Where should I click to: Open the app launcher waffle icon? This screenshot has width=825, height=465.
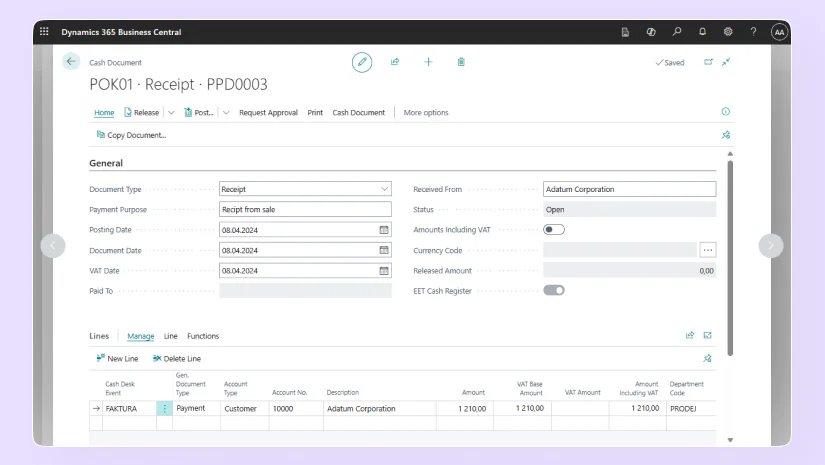tap(44, 32)
